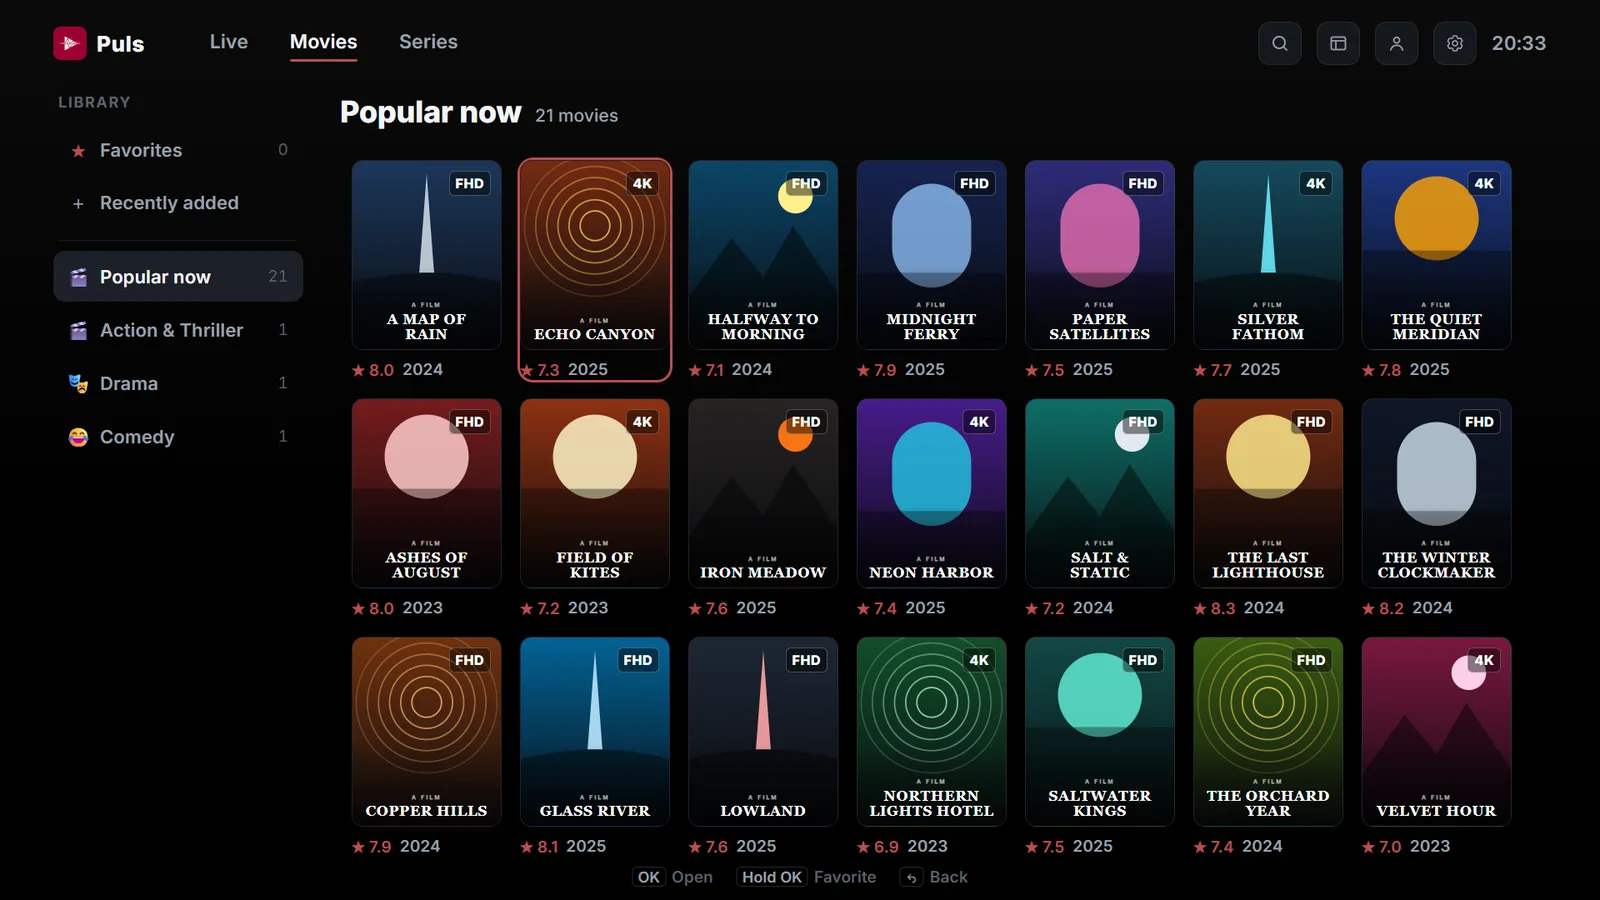Open The Last Lighthouse poster
This screenshot has width=1600, height=900.
1268,493
